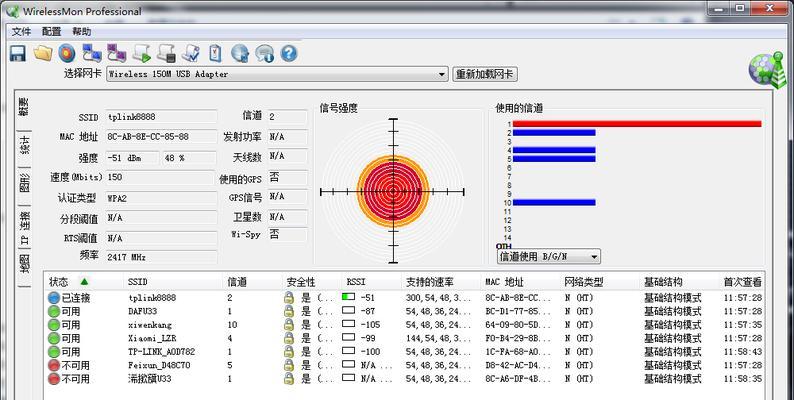Sort by the SSID column header
Image resolution: width=794 pixels, height=400 pixels.
(x=138, y=282)
